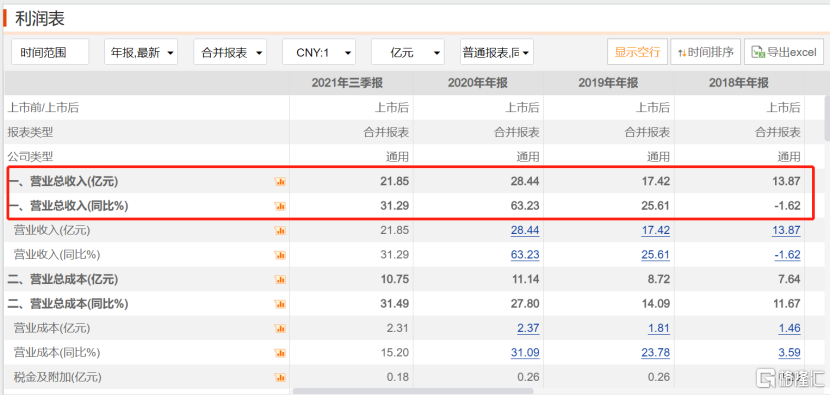The width and height of the screenshot is (831, 395).
Task: Click the 显示空行 button
Action: 637,52
